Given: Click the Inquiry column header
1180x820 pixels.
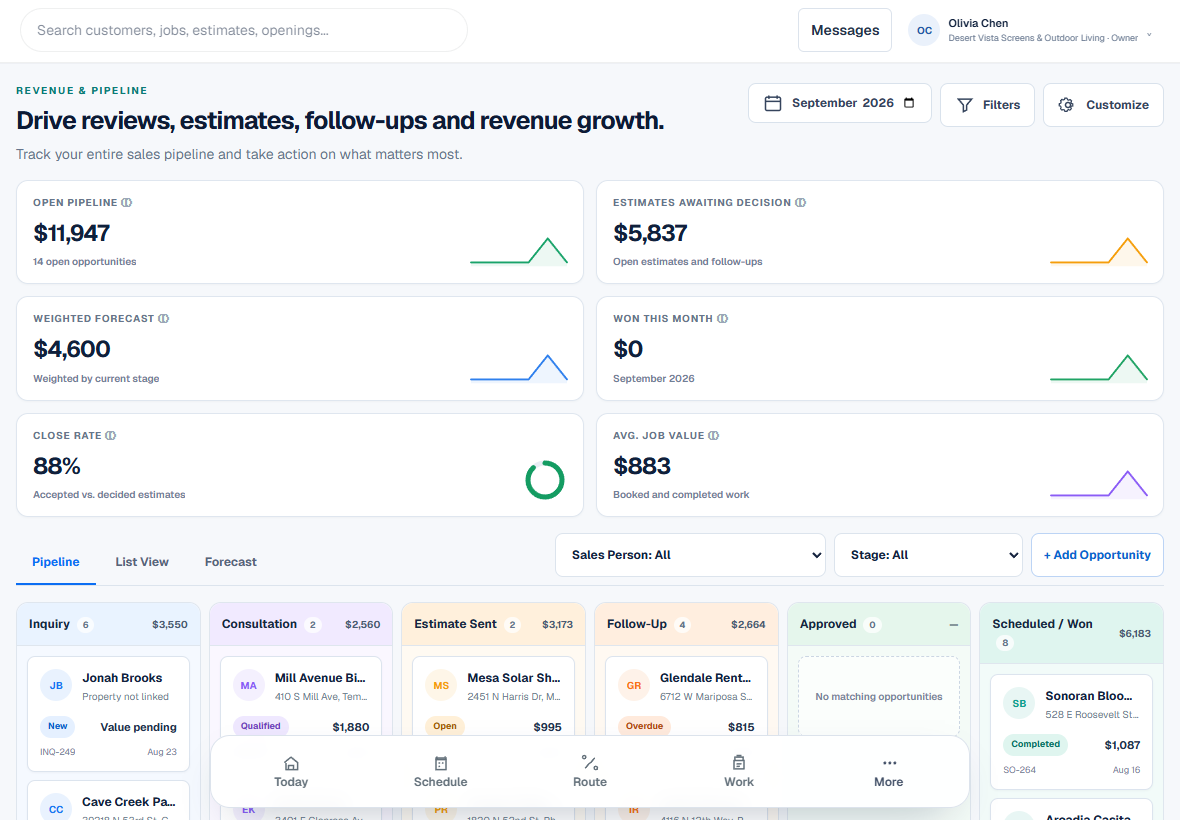Looking at the screenshot, I should (x=108, y=624).
